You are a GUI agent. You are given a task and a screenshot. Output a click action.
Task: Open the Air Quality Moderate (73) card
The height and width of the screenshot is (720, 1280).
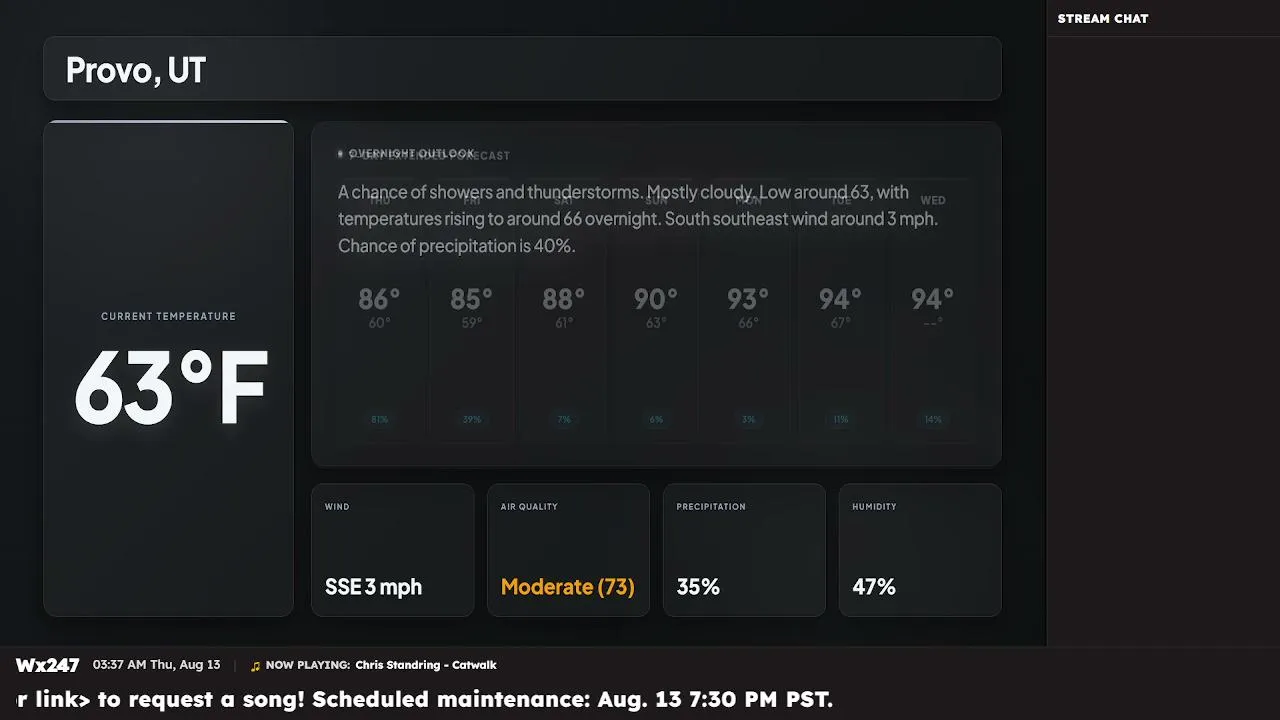pyautogui.click(x=568, y=550)
